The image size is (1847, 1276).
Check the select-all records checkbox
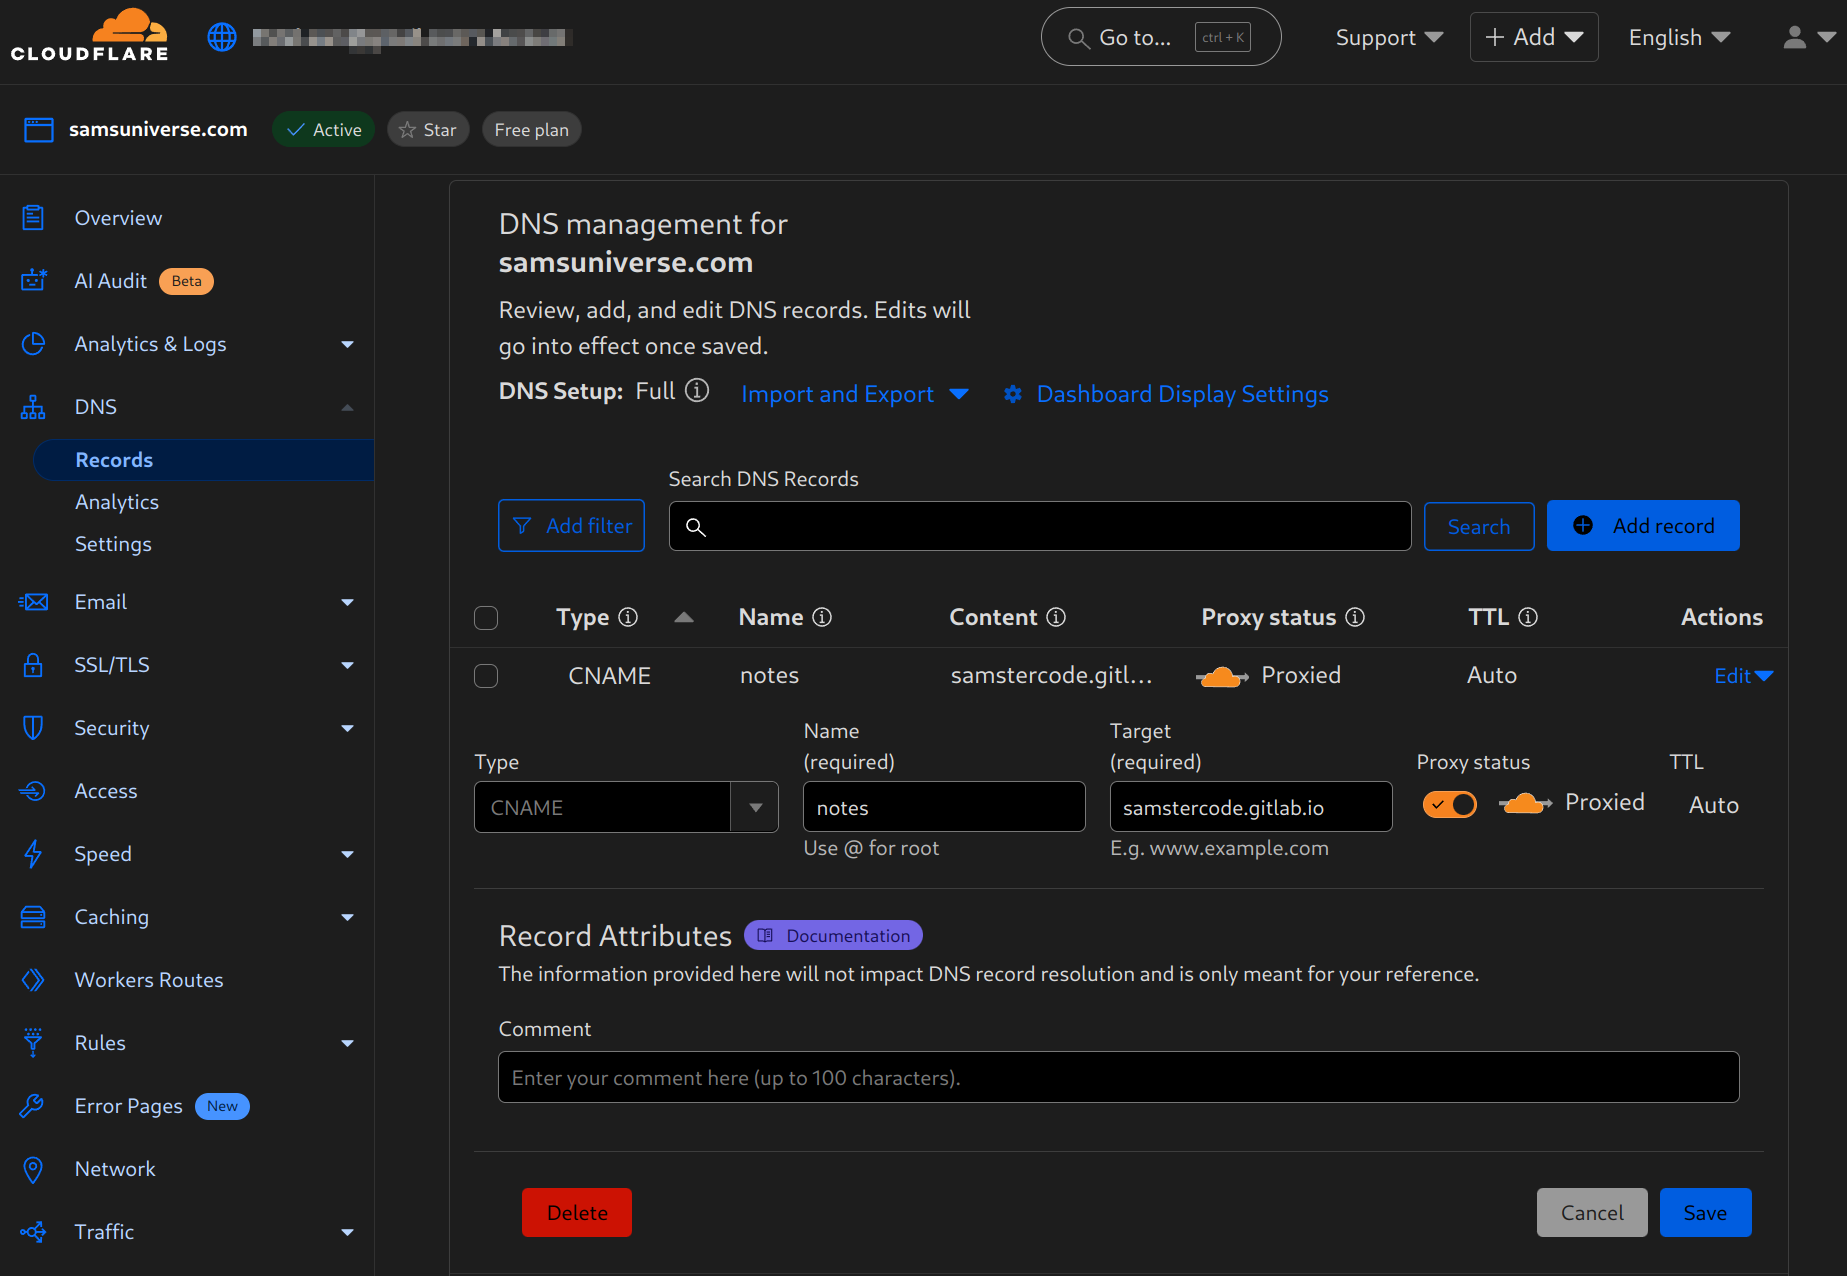pyautogui.click(x=486, y=618)
